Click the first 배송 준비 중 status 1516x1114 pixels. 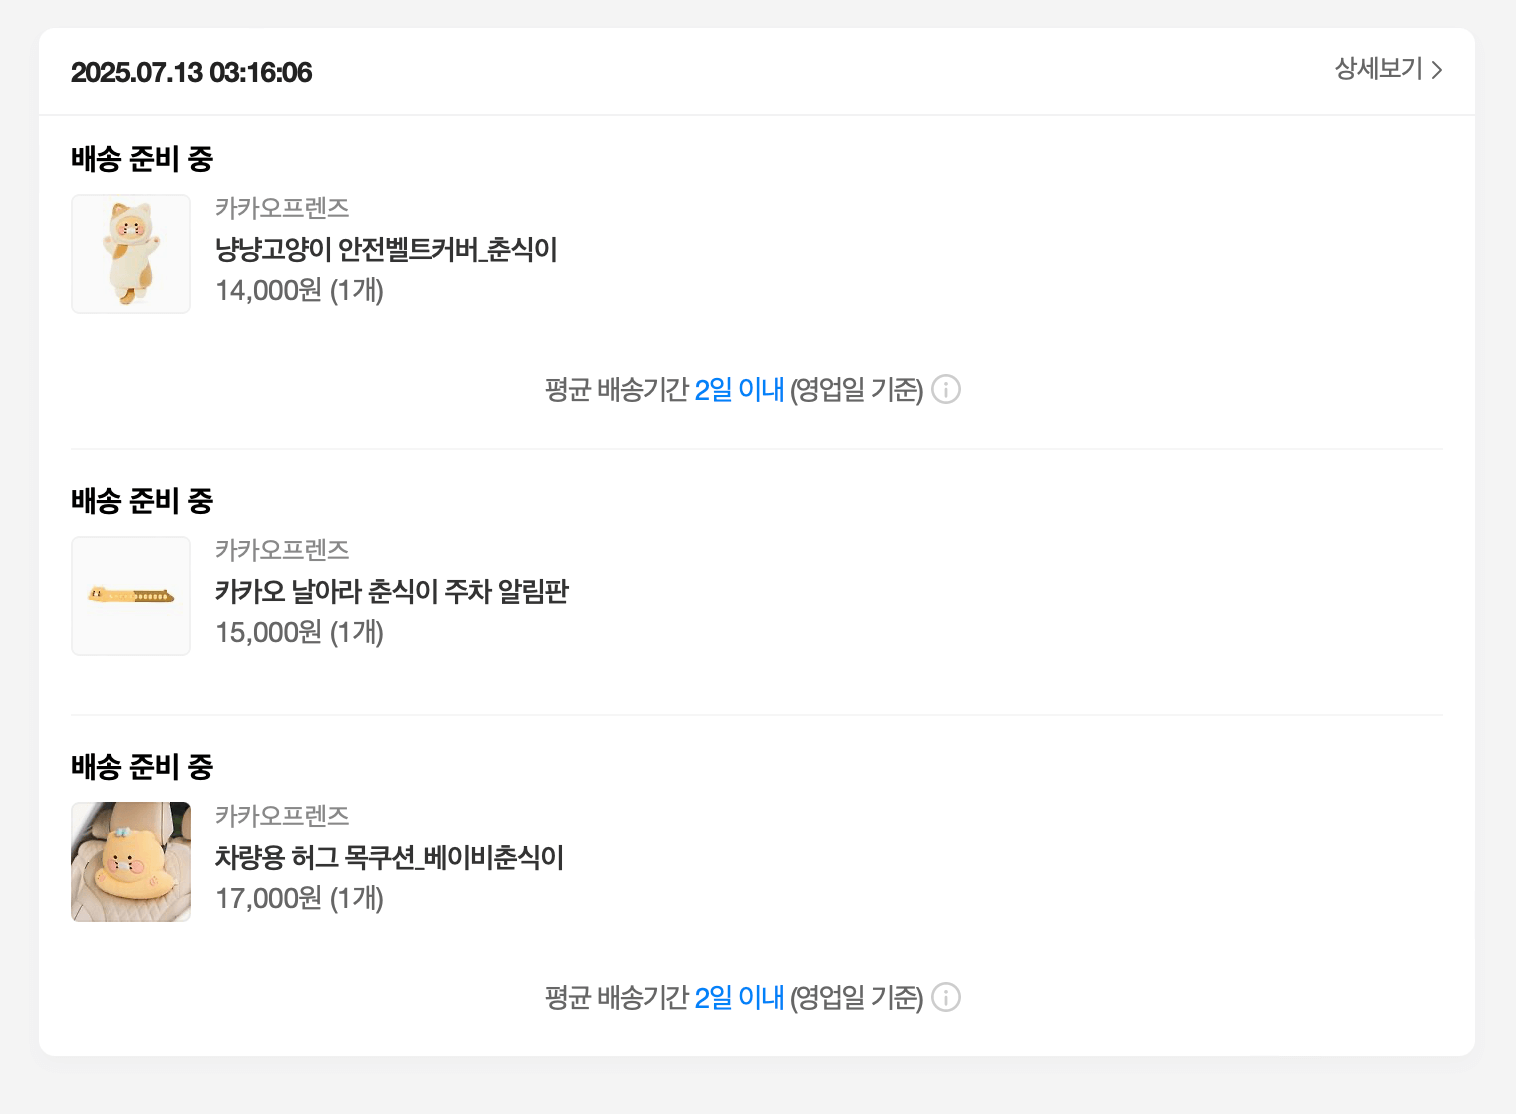143,159
